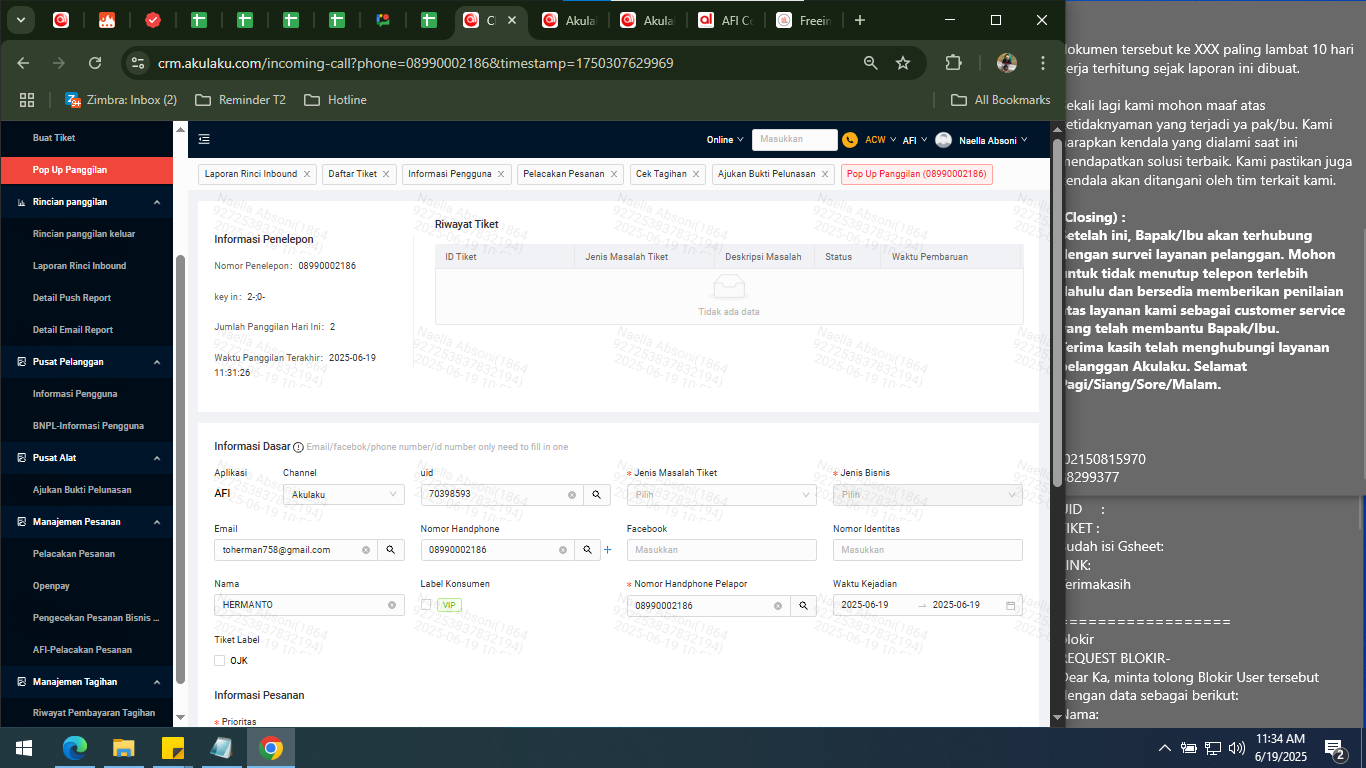The image size is (1366, 768).
Task: Tick the VIP Label Konsumen checkbox
Action: pyautogui.click(x=426, y=605)
